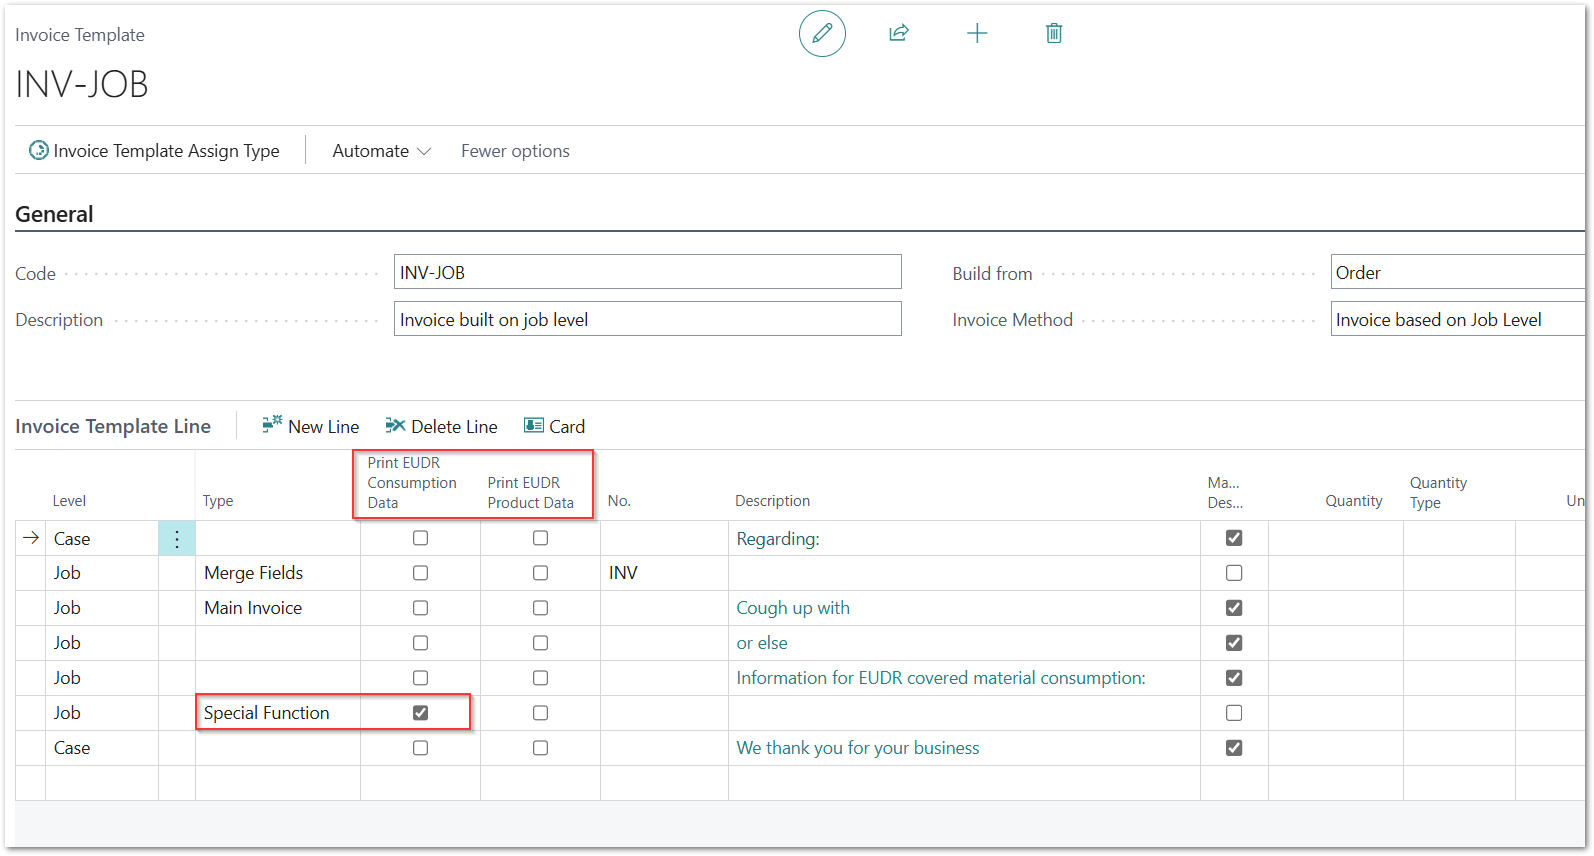Open the Build from dropdown field

click(x=1456, y=273)
